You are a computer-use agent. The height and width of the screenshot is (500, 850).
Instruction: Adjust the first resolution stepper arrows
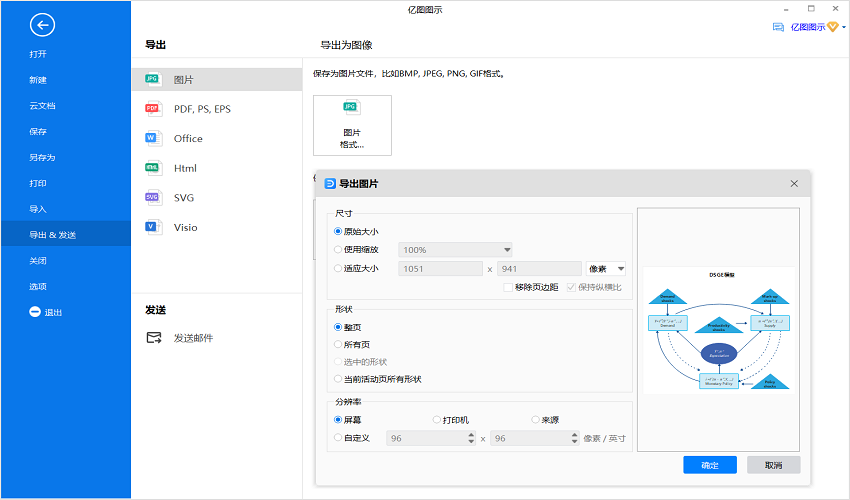pyautogui.click(x=471, y=438)
